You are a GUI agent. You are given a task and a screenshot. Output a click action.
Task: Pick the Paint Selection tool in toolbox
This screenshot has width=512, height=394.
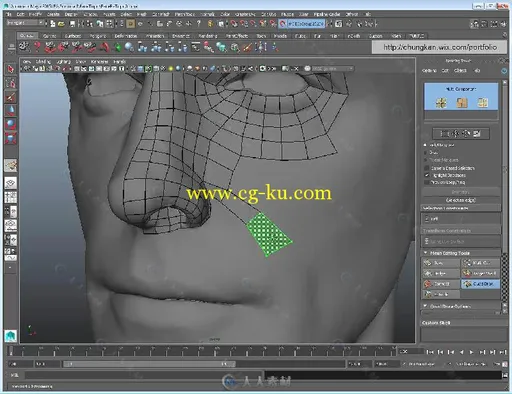10,97
